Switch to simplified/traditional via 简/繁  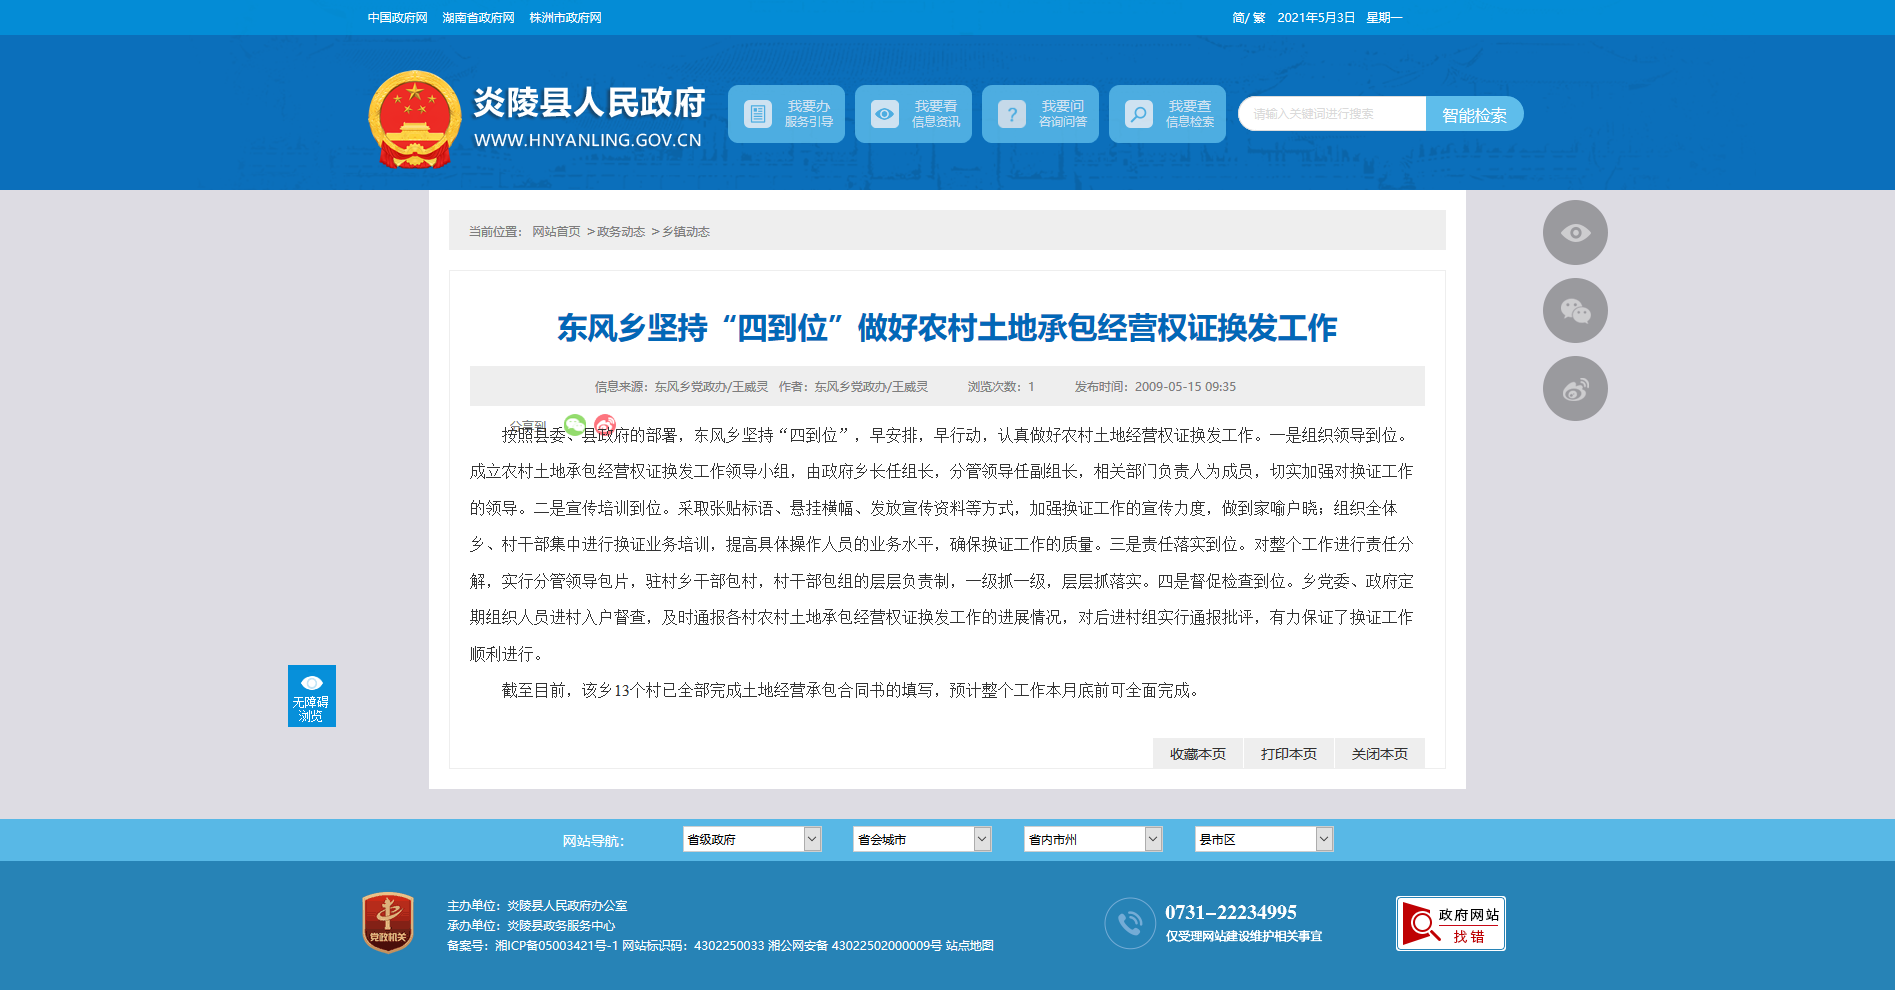pos(1248,18)
